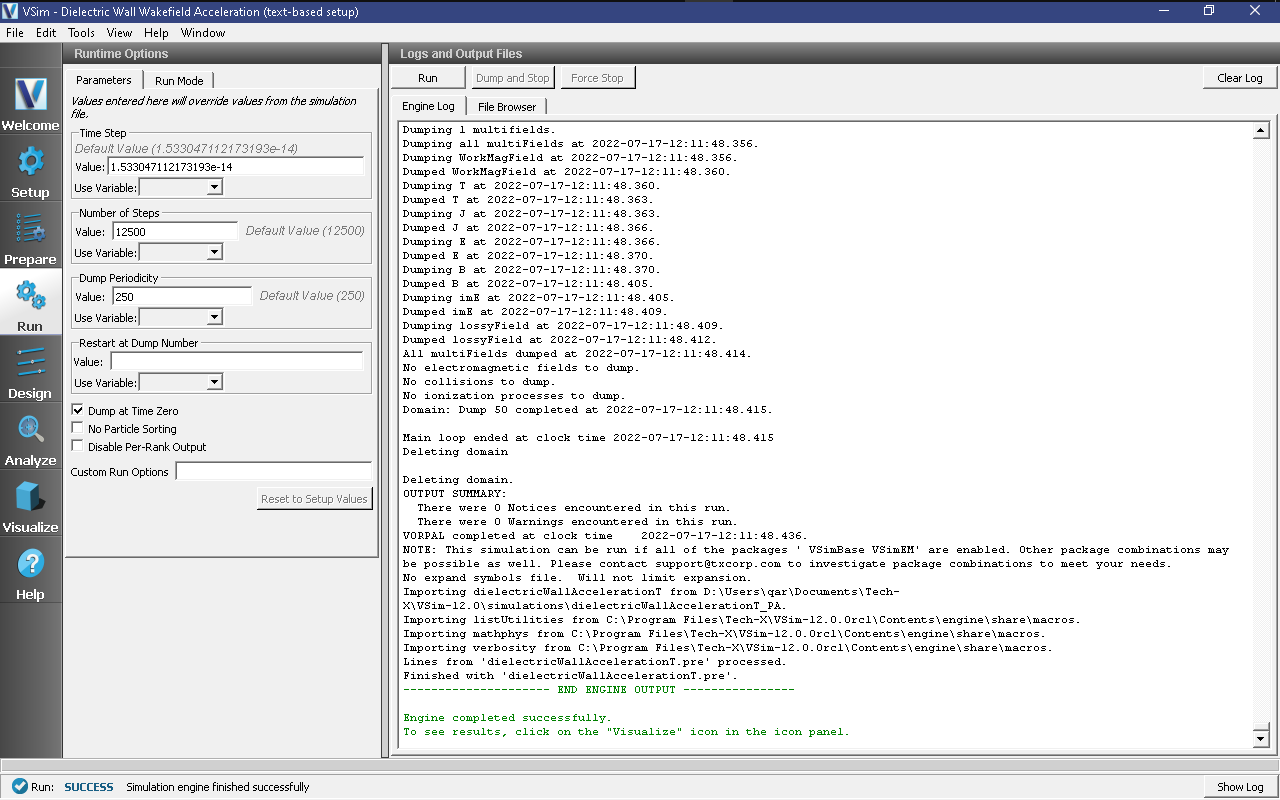Click the Number of Steps value field
Viewport: 1280px width, 800px height.
click(175, 232)
